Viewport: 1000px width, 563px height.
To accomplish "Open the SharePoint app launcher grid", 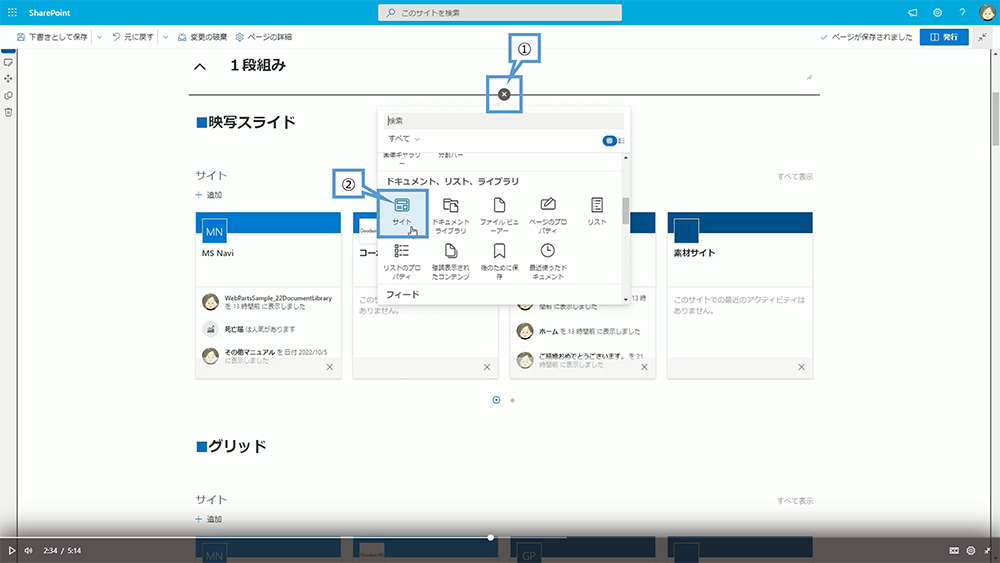I will click(x=12, y=12).
